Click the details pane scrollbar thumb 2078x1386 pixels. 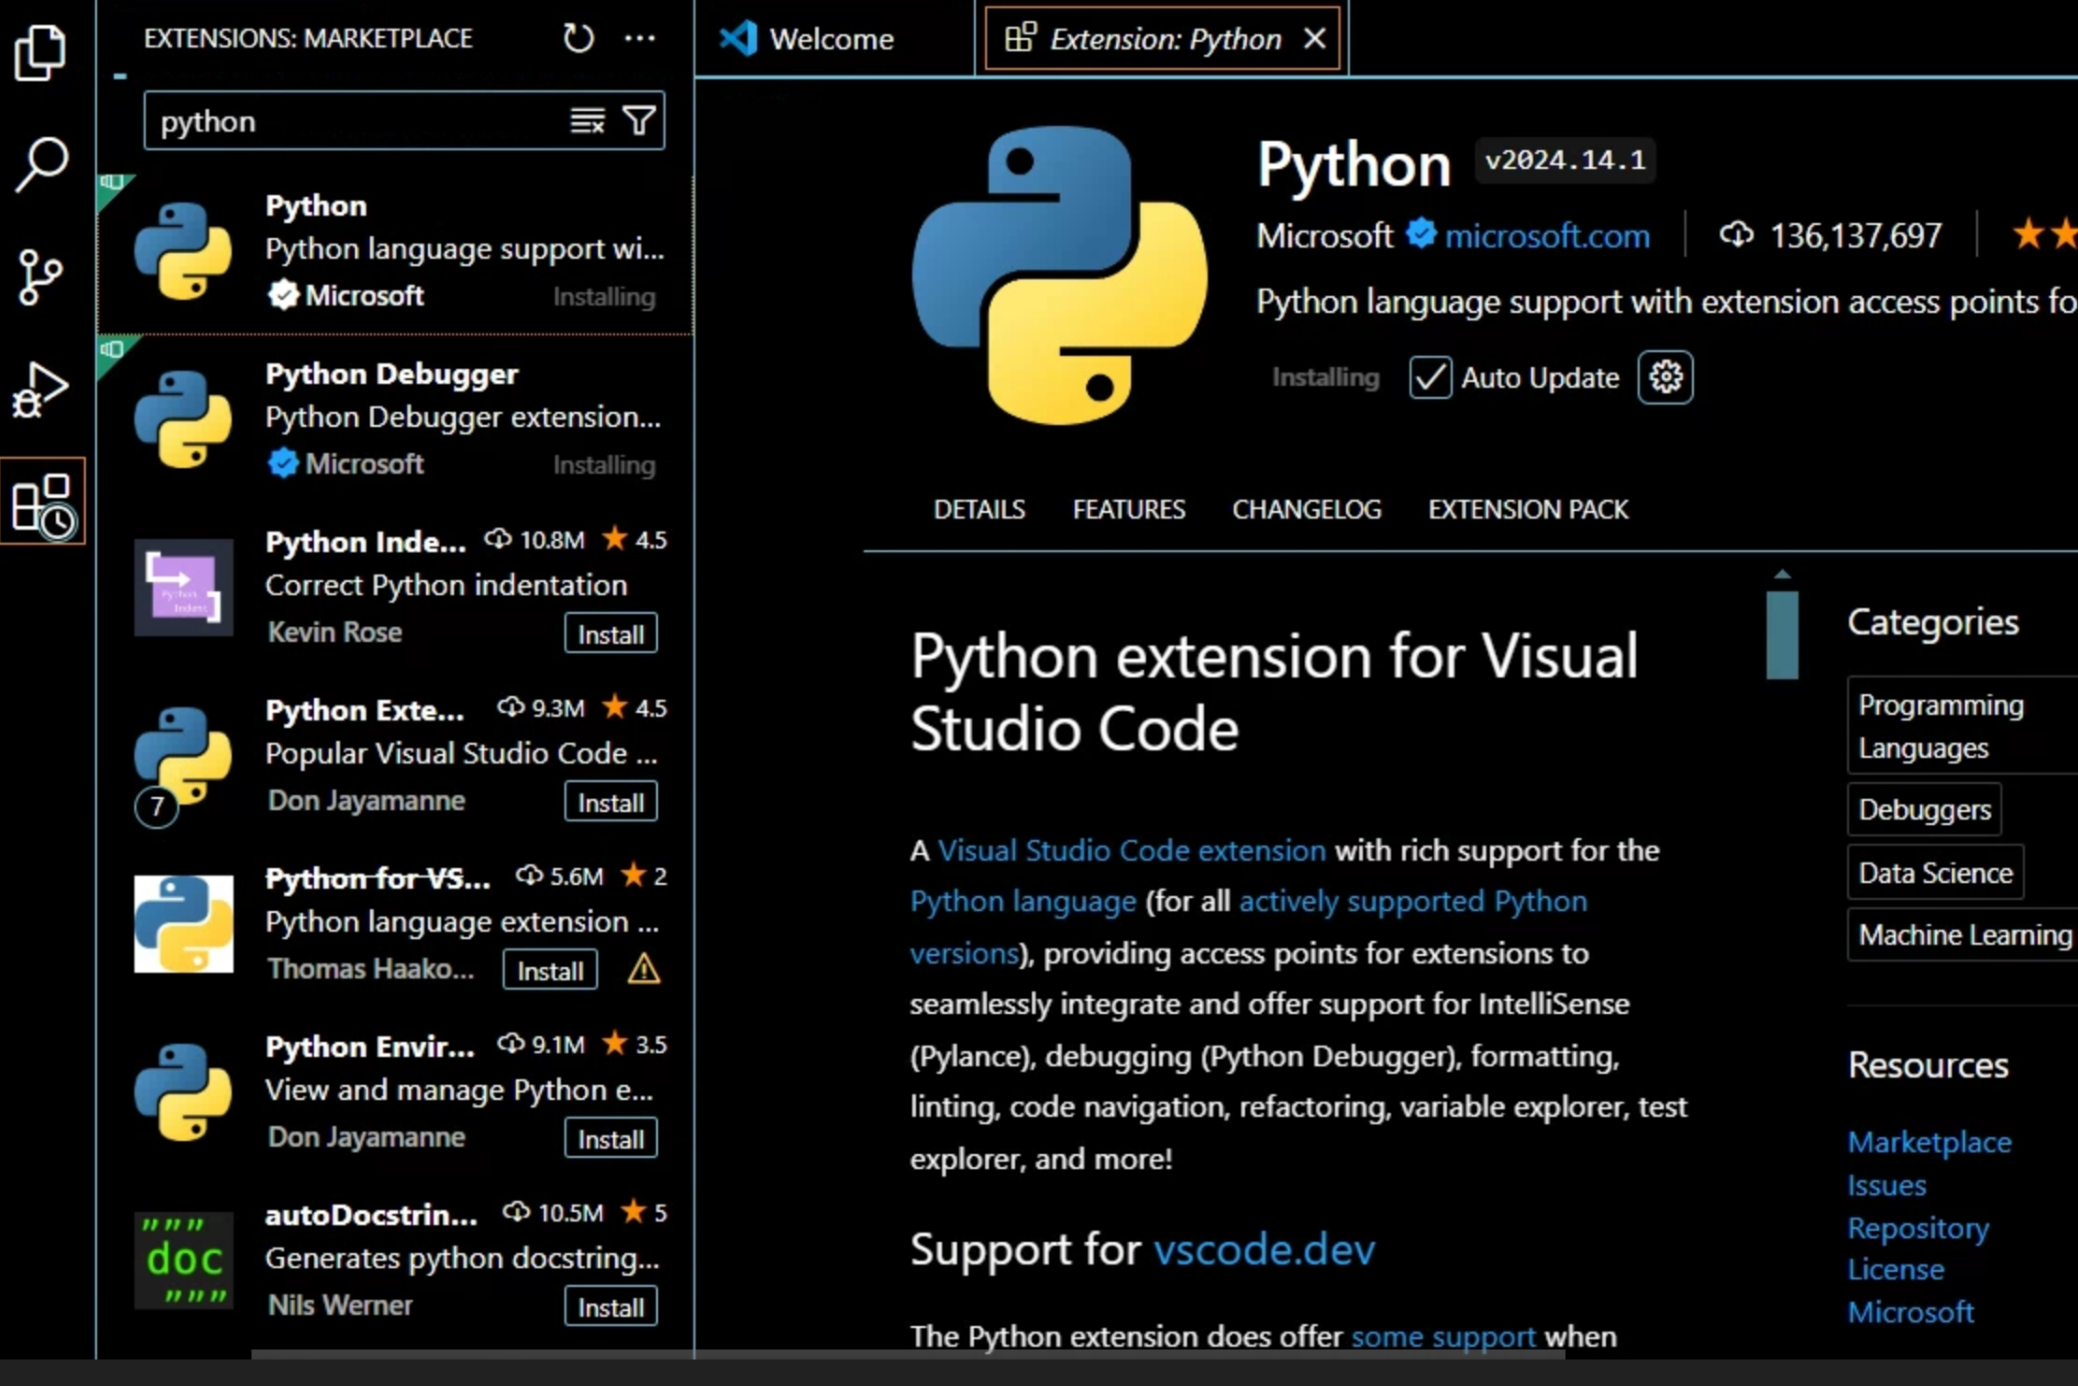coord(1782,634)
